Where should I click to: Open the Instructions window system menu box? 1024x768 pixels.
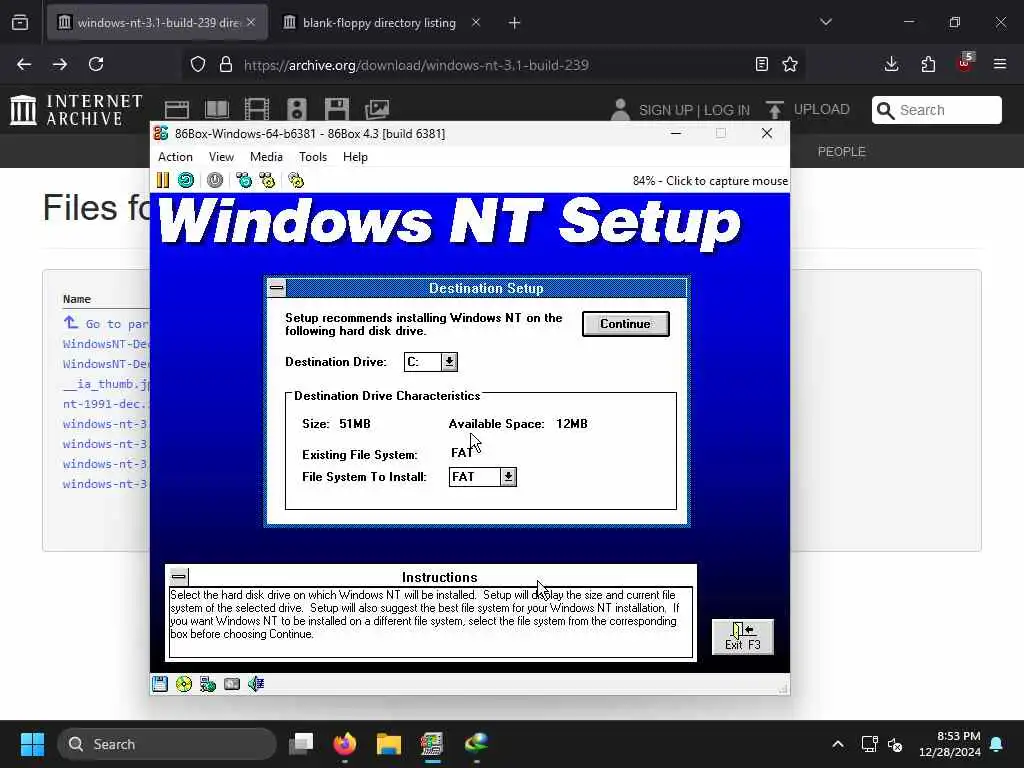(178, 577)
